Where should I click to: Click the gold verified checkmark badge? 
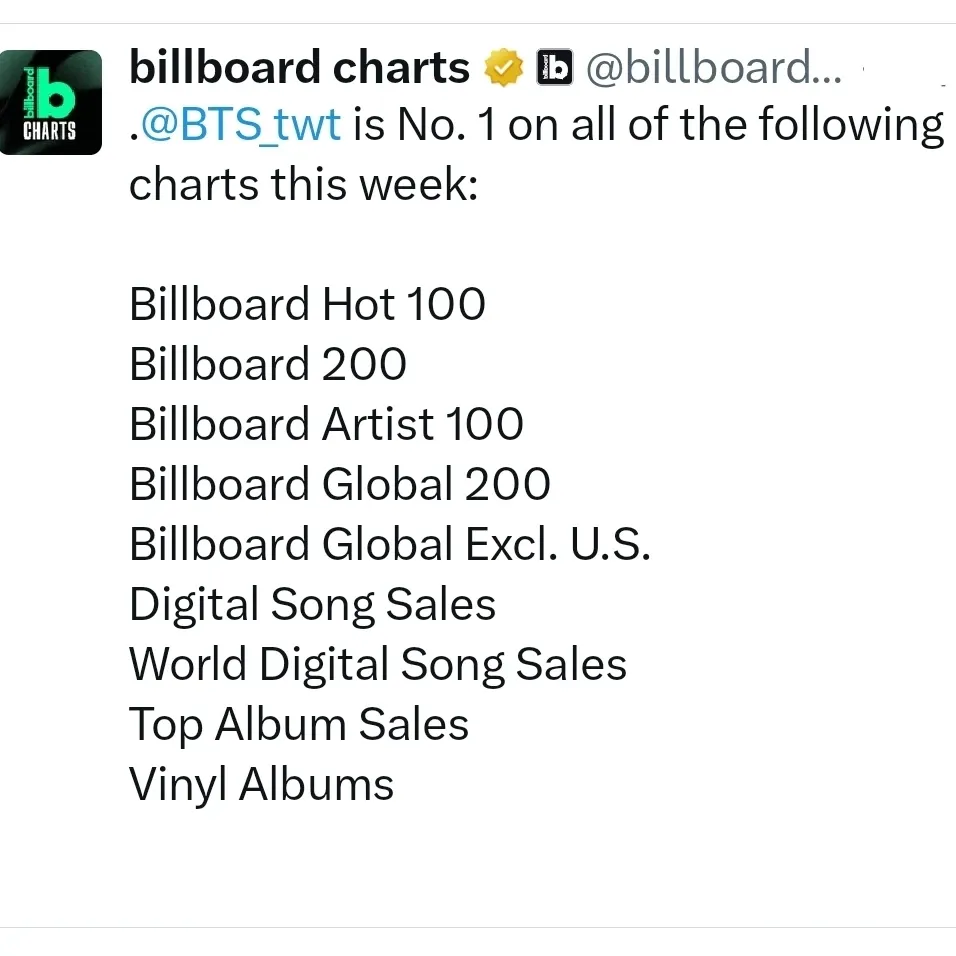click(504, 68)
